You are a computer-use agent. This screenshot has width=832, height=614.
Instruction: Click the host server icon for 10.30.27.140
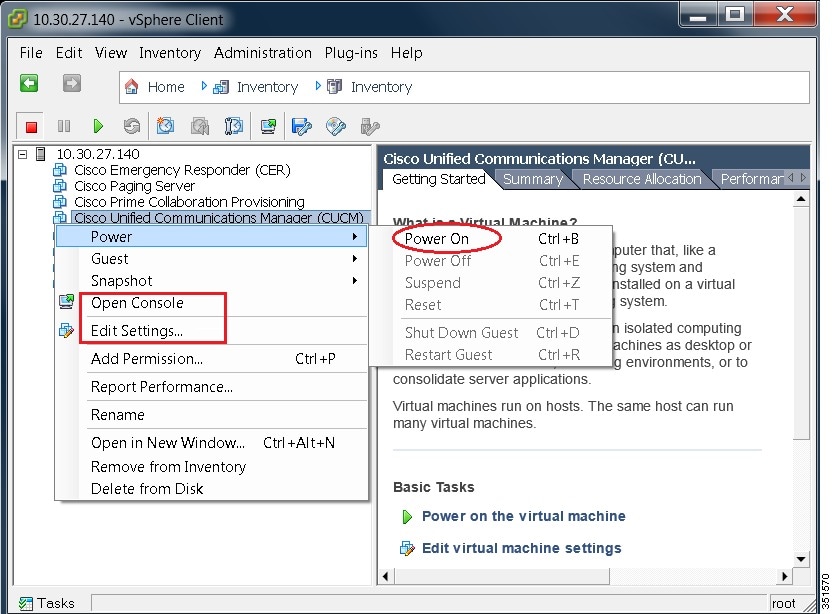[x=40, y=154]
